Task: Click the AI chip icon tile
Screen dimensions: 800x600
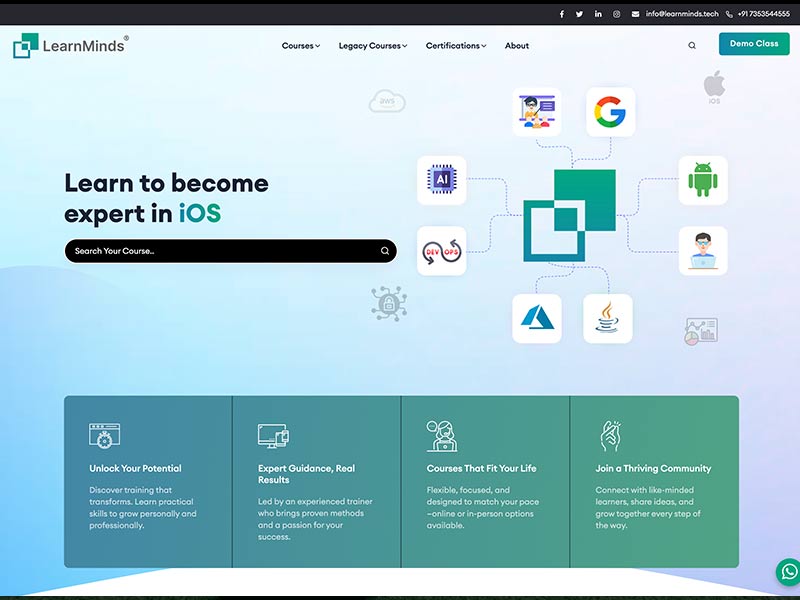Action: tap(441, 180)
